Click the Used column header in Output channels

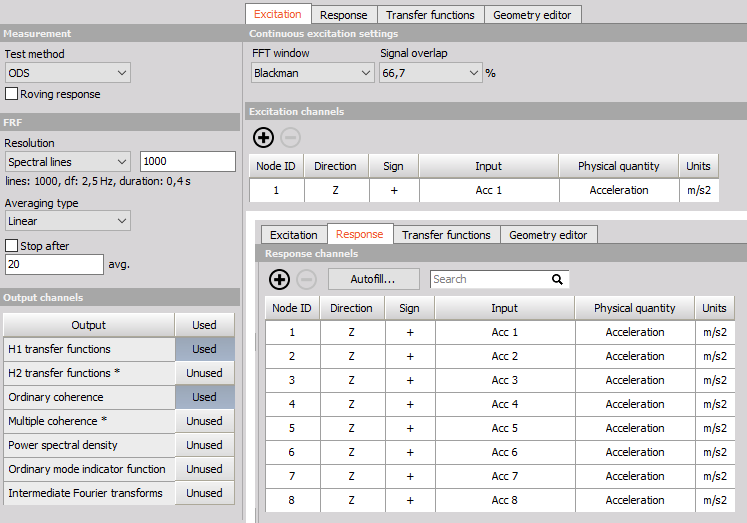pos(204,325)
